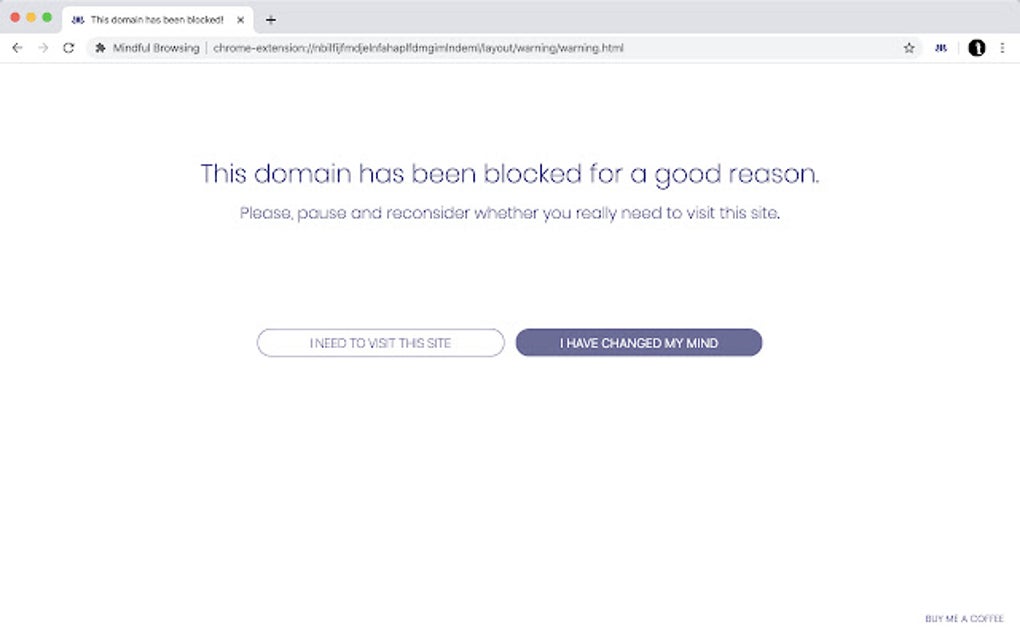
Task: Close the window with the red button
Action: [x=15, y=18]
